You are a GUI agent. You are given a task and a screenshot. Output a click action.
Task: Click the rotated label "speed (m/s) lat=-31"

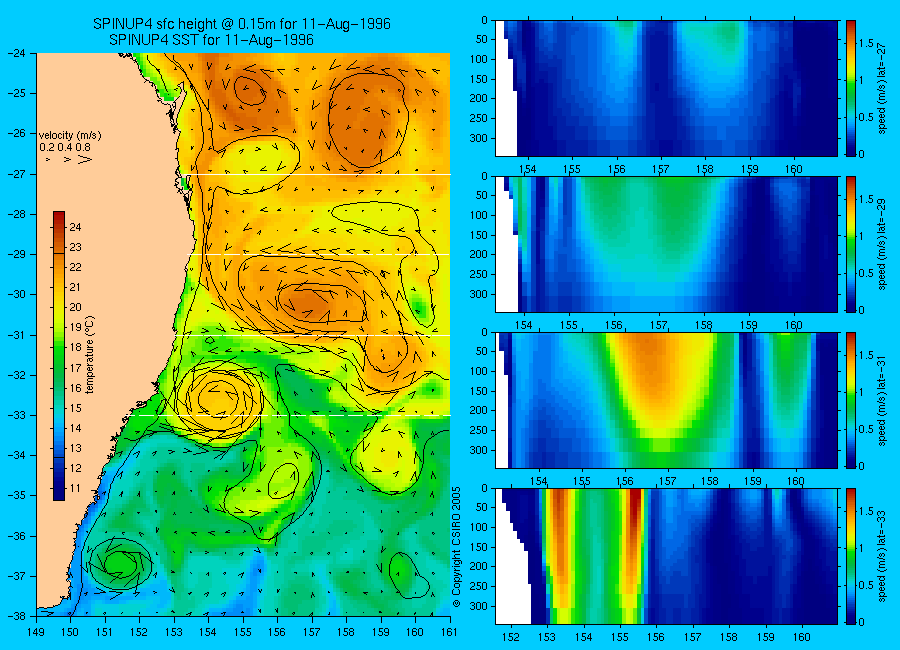click(x=882, y=401)
